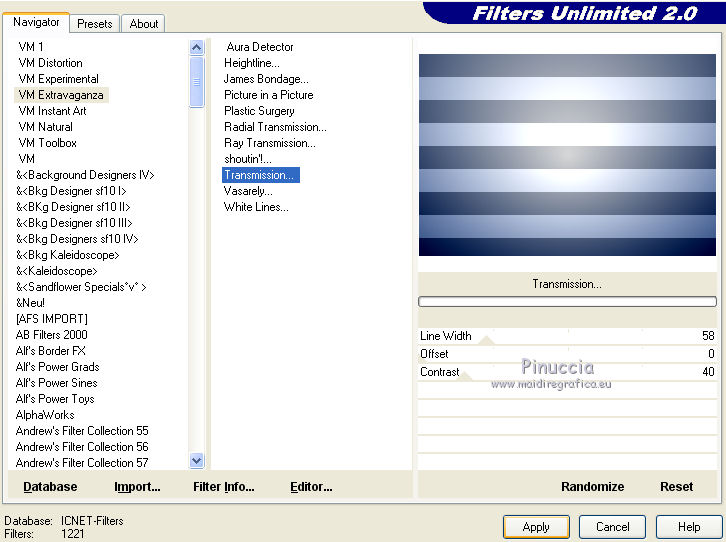This screenshot has height=542, width=726.
Task: Select VM Toolbox category
Action: point(47,143)
